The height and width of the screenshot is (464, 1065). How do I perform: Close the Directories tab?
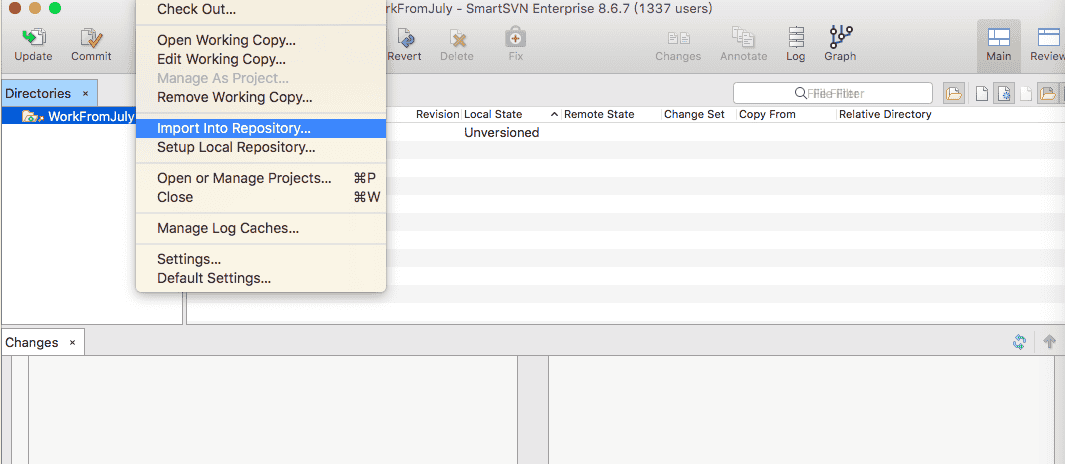pyautogui.click(x=86, y=93)
